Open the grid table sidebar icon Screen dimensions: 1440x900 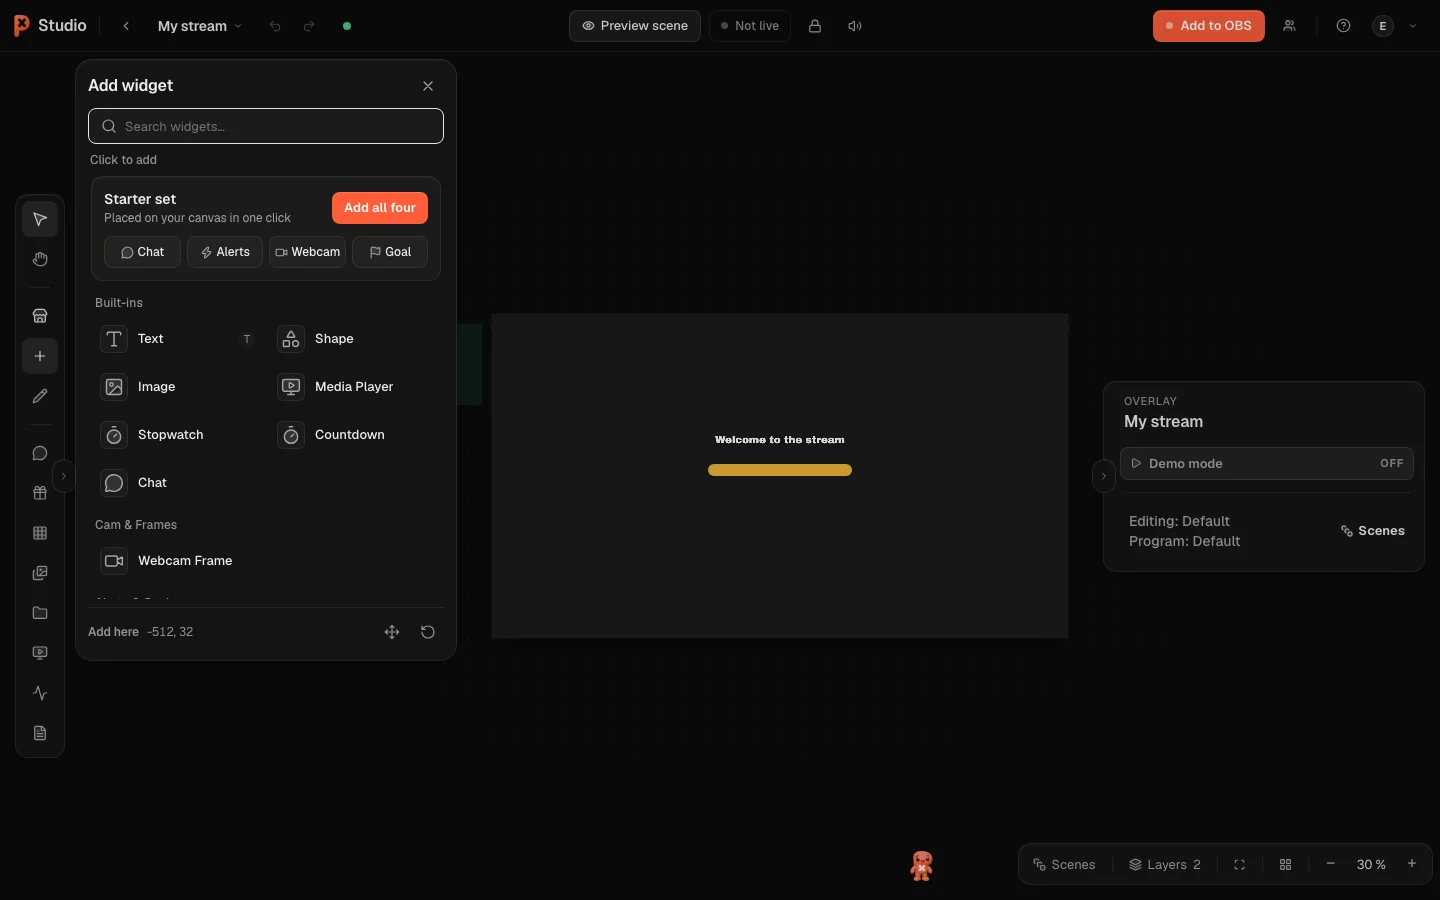pos(40,533)
